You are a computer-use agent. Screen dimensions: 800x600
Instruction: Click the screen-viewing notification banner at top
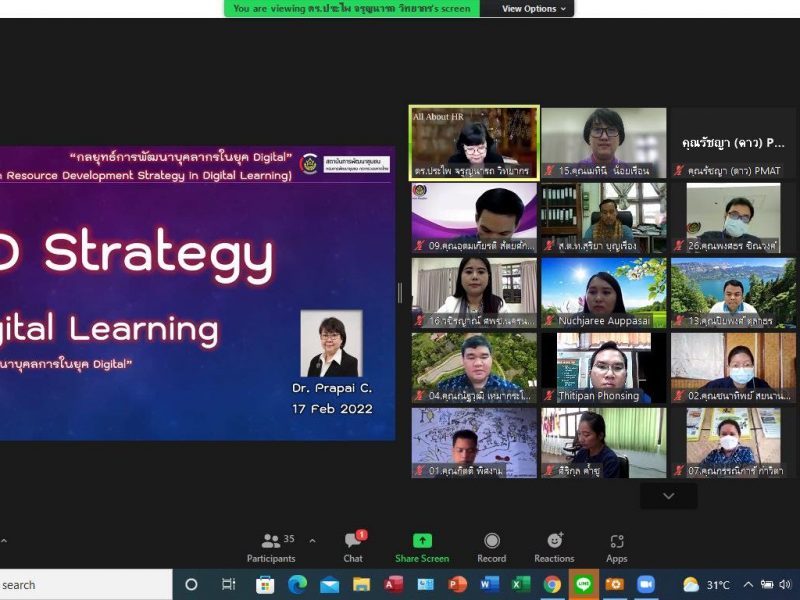click(352, 8)
